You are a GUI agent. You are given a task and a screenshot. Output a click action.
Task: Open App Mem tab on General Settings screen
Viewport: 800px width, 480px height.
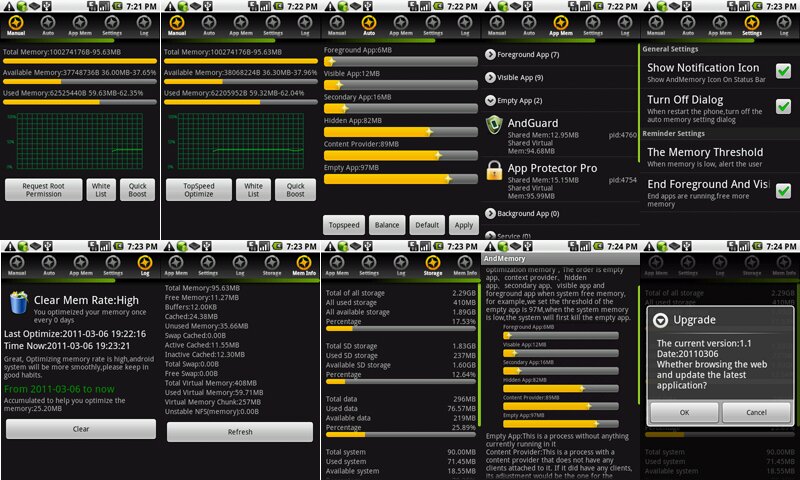(719, 26)
